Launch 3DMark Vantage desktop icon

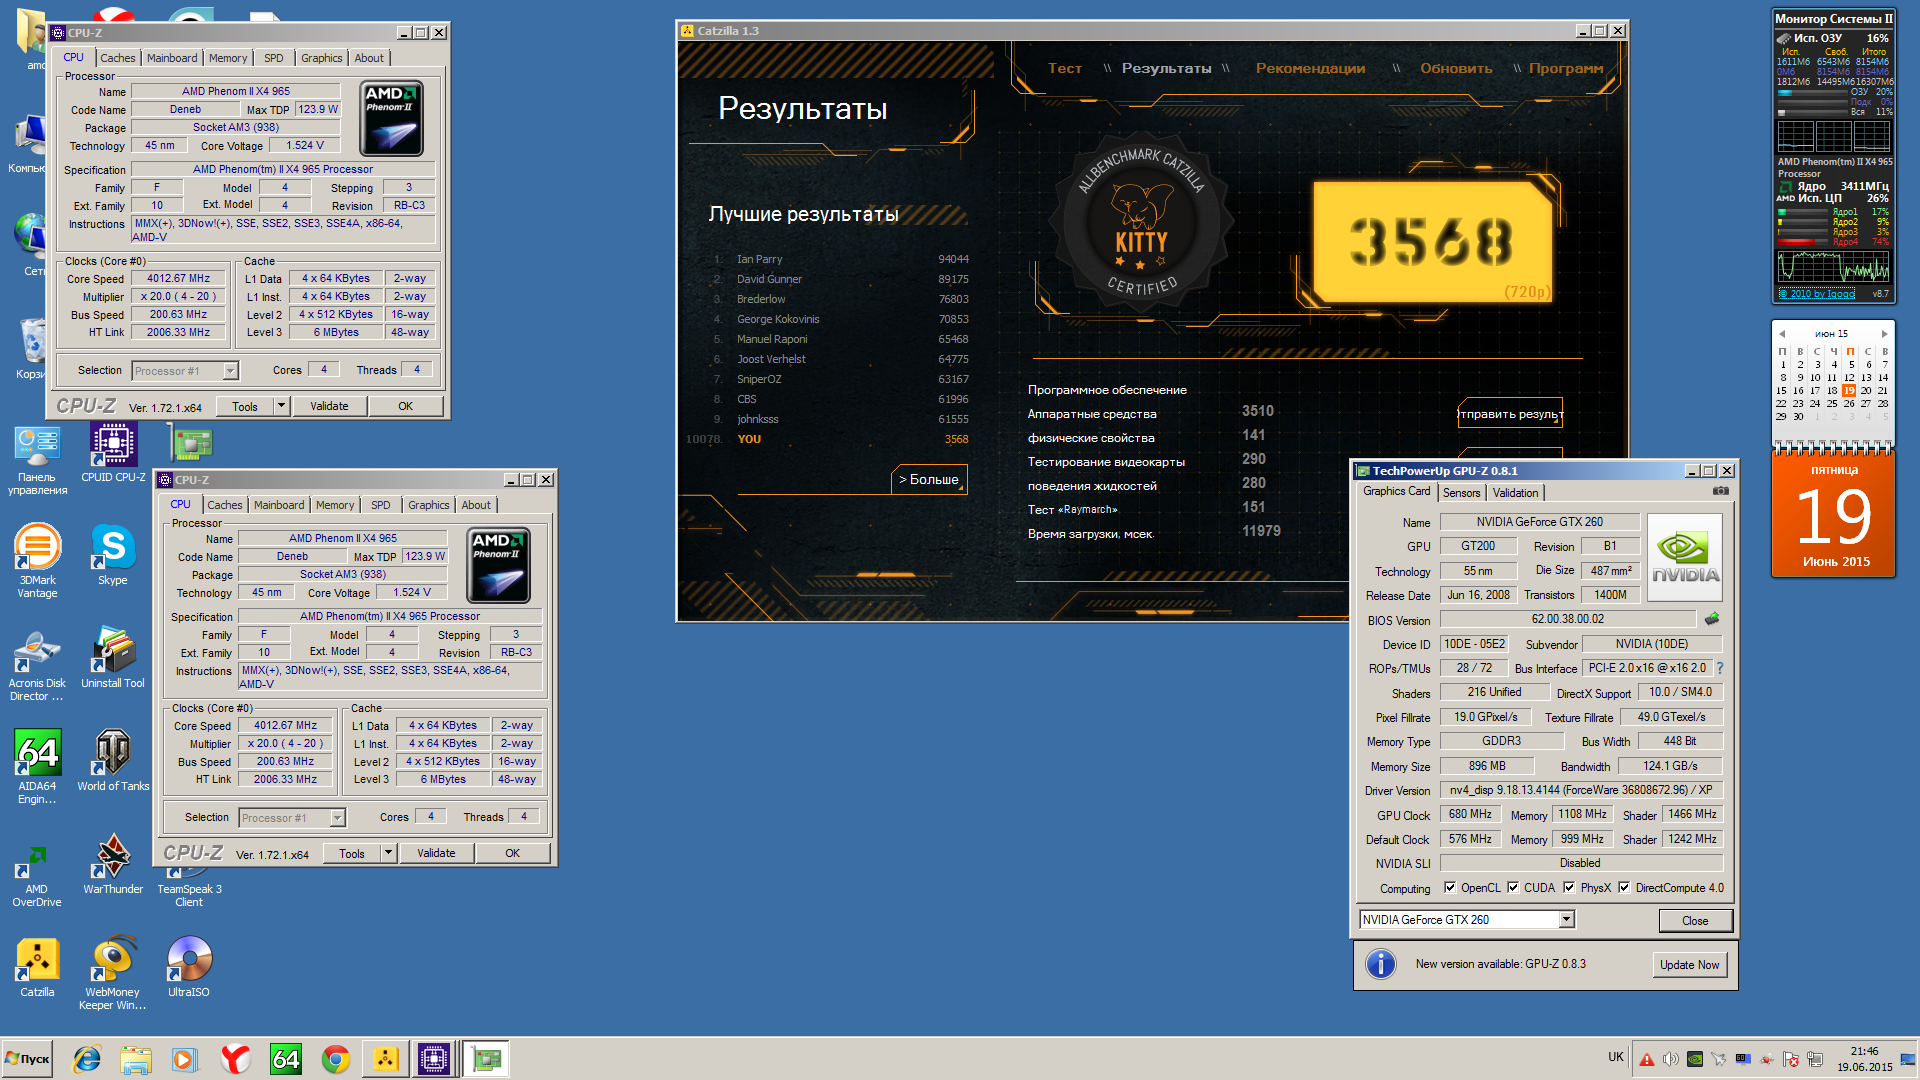(37, 561)
